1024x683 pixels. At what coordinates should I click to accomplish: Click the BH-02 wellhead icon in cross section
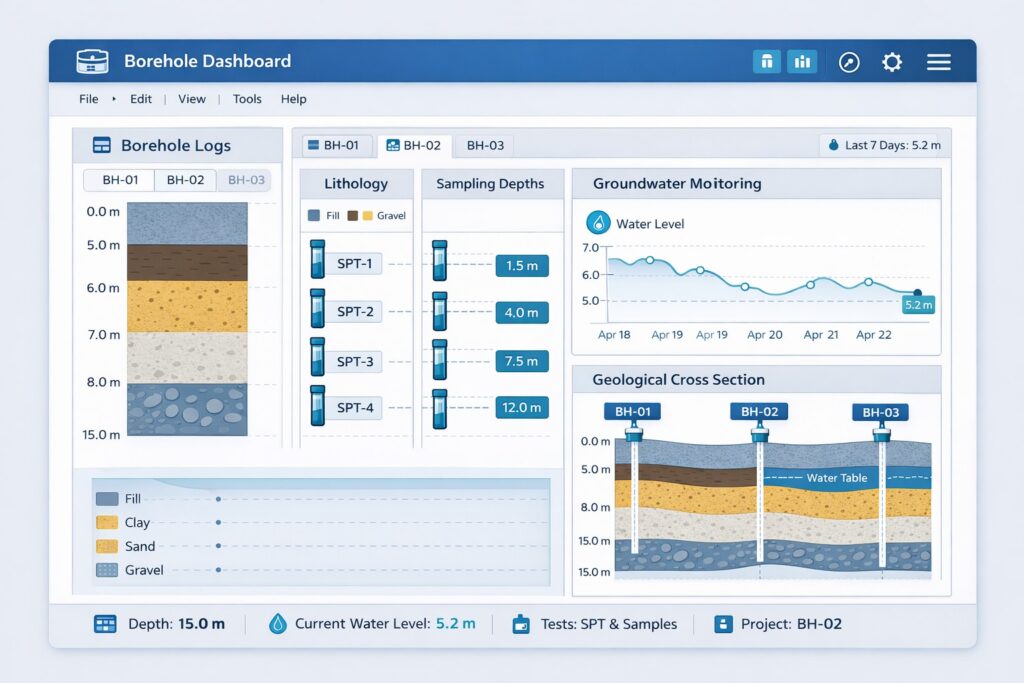(760, 432)
